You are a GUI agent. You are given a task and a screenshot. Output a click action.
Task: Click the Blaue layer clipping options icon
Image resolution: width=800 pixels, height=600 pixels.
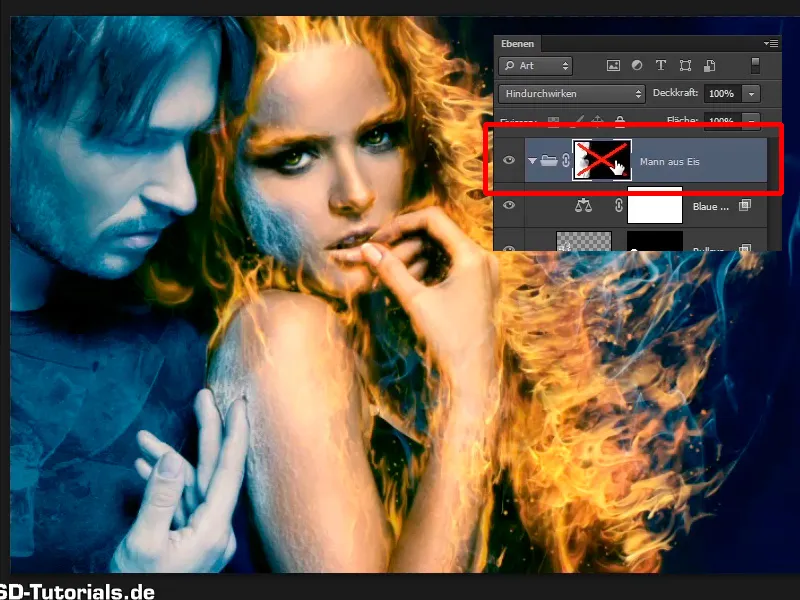tap(745, 205)
